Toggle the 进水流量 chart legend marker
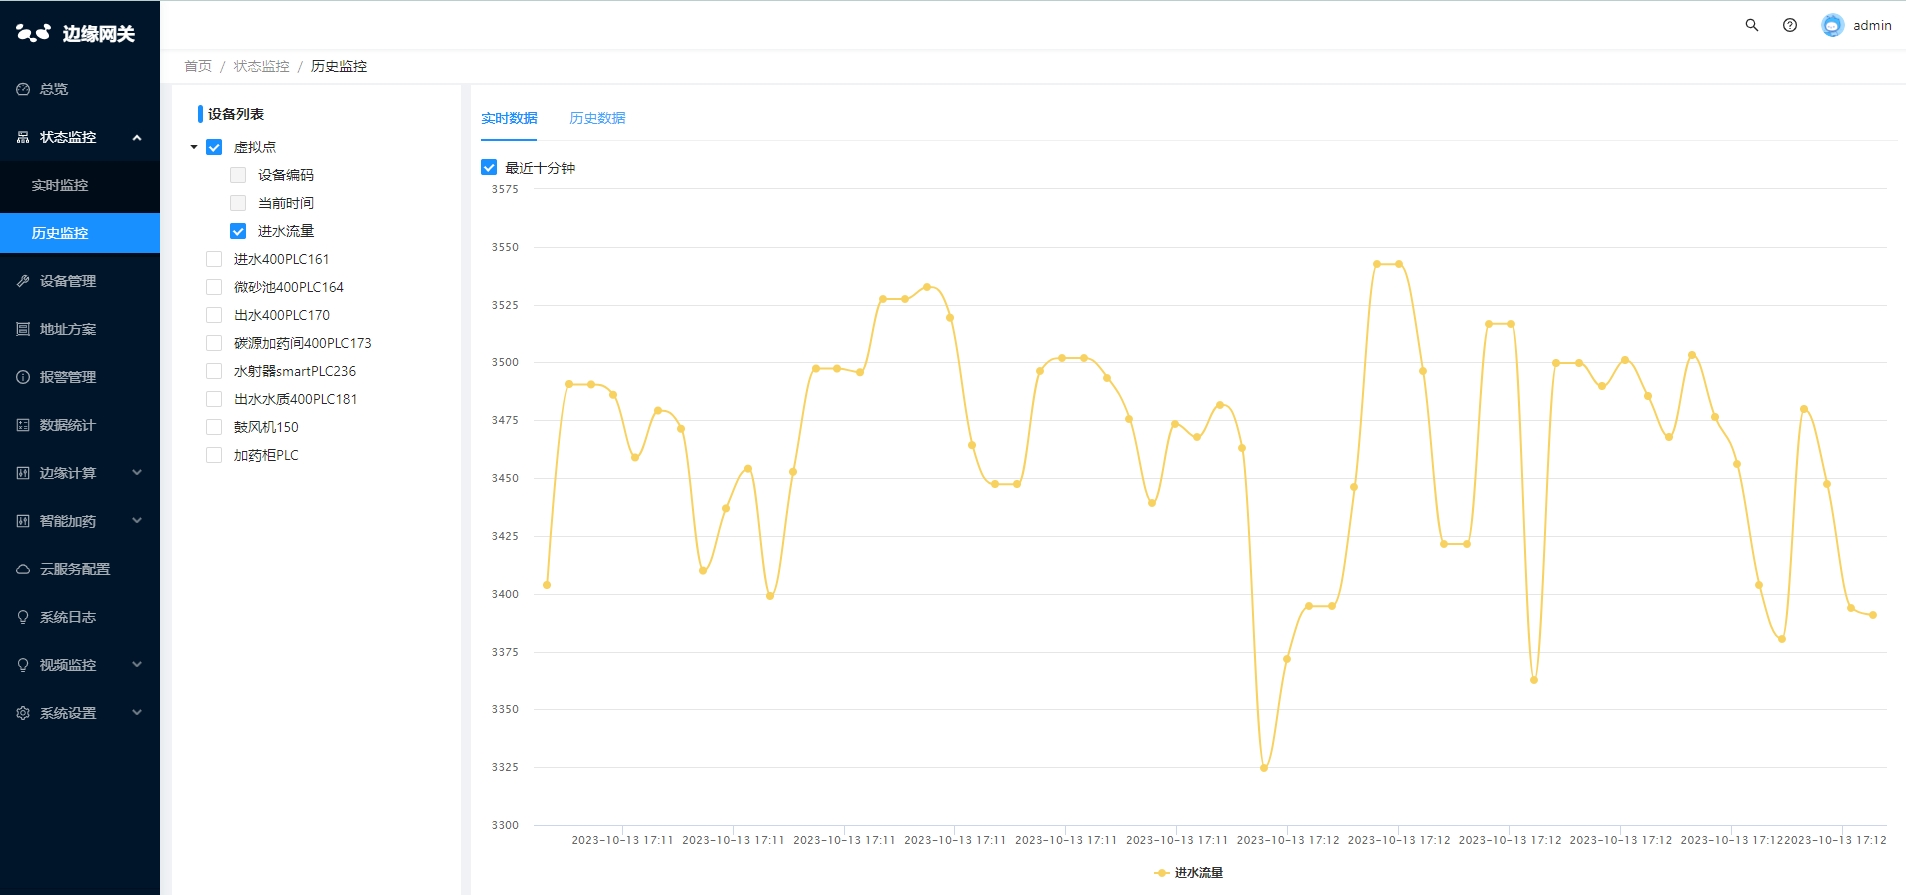 [x=1161, y=873]
